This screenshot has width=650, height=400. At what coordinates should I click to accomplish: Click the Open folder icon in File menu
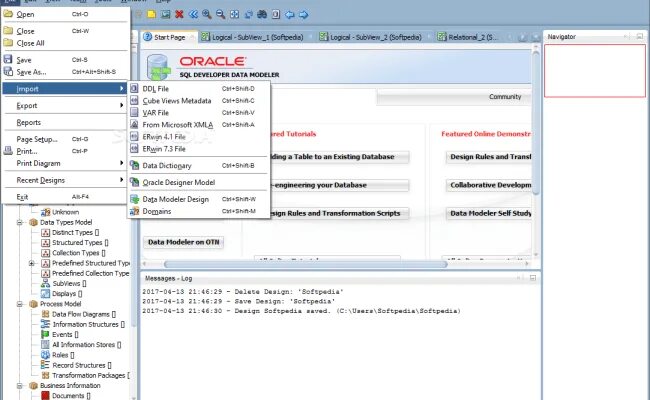click(8, 14)
